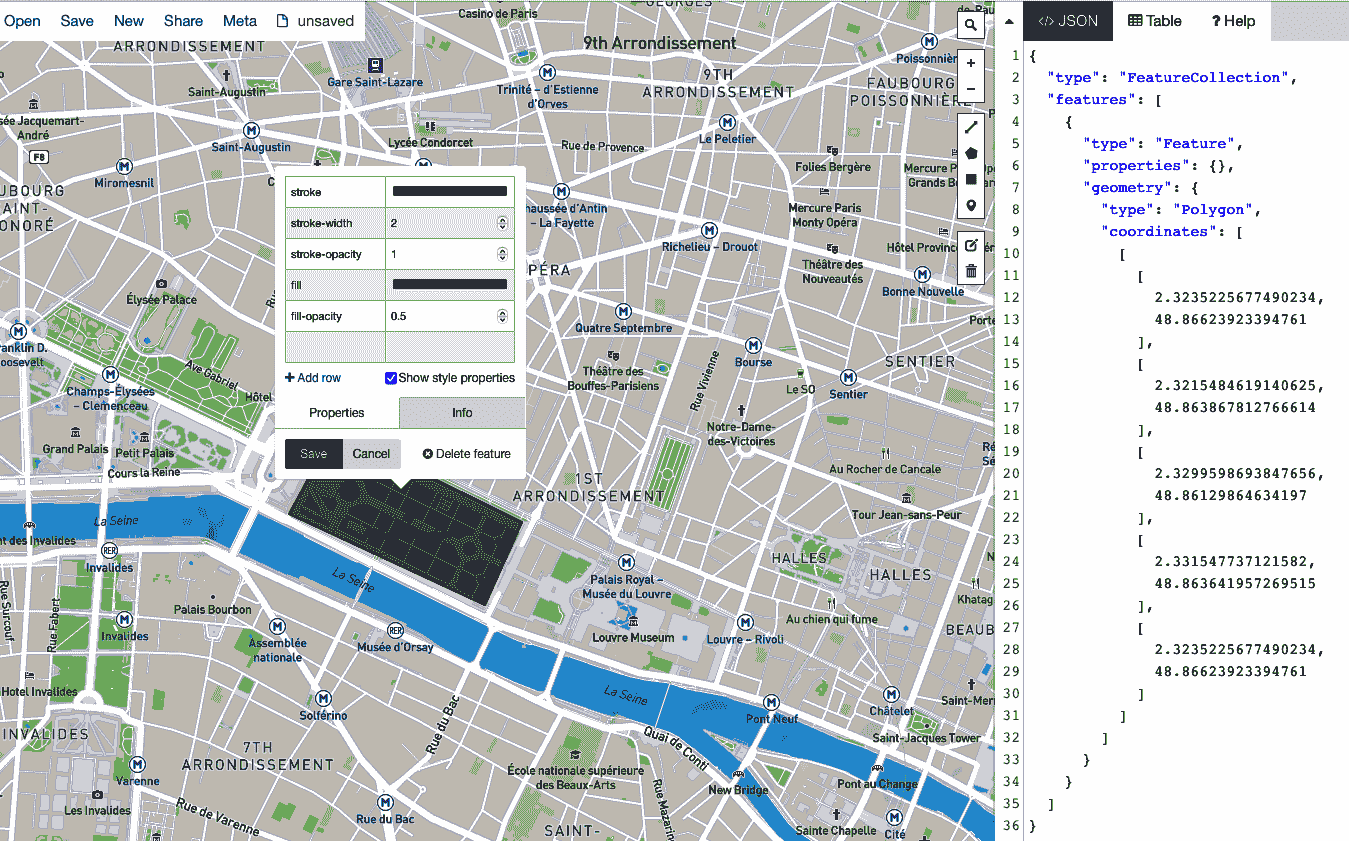Click Delete feature in the popup
This screenshot has height=841, width=1349.
467,454
